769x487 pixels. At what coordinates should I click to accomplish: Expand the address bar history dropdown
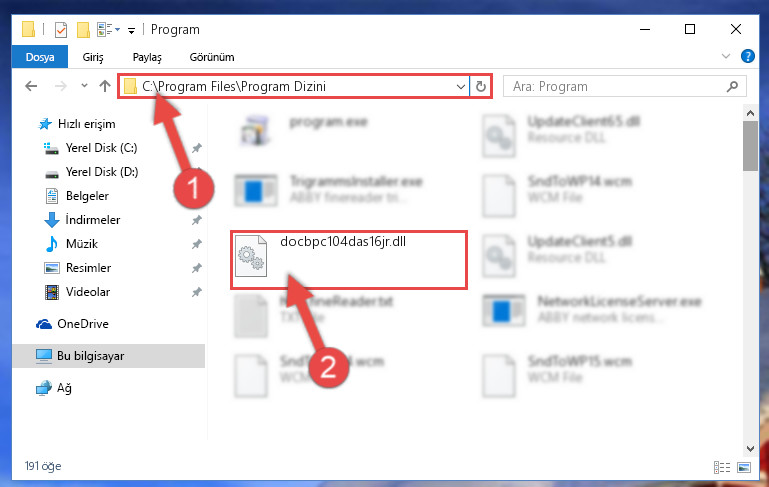(x=461, y=87)
